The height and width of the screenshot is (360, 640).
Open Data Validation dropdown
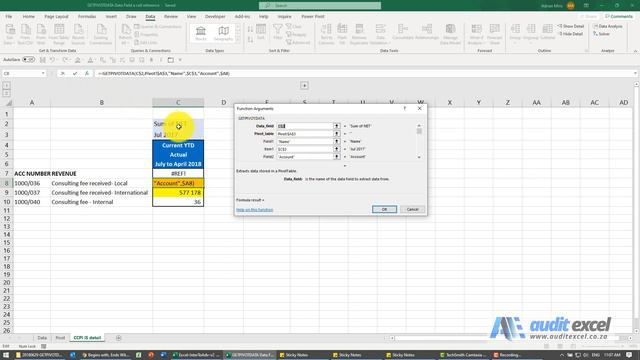point(380,43)
